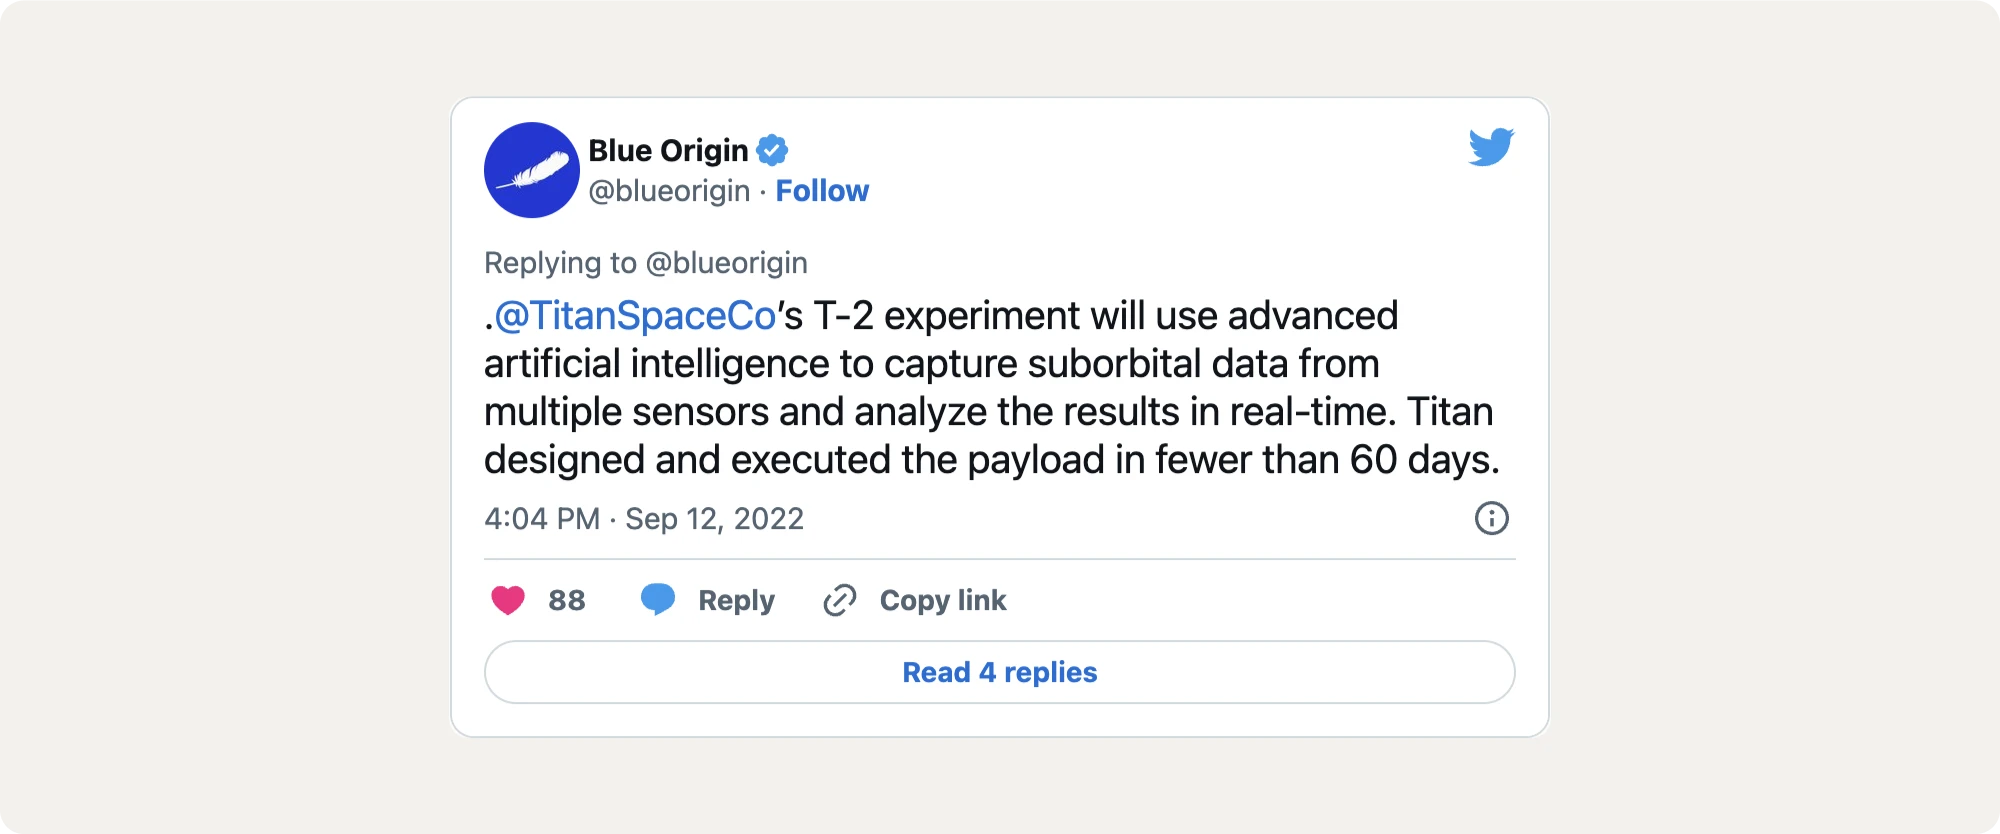
Task: Click the blue verified checkmark badge
Action: [772, 151]
